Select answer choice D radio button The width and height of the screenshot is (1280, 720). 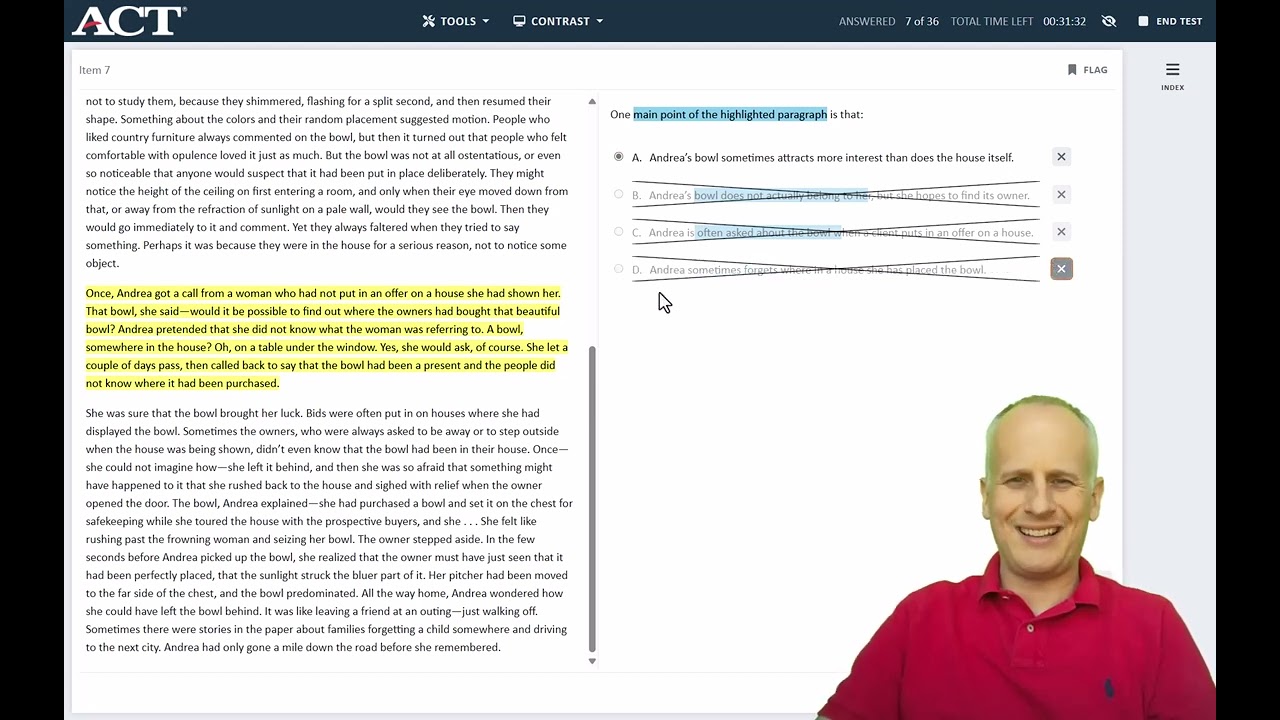618,269
